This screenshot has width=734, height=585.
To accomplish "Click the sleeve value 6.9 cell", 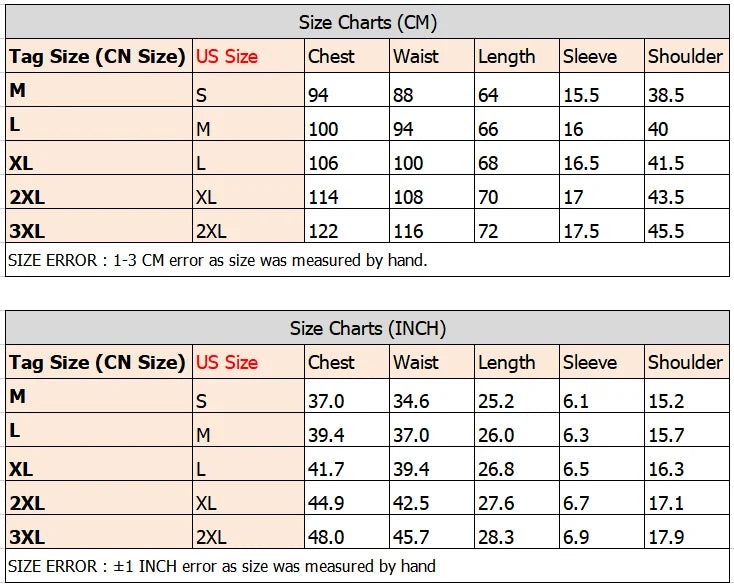I will click(576, 537).
